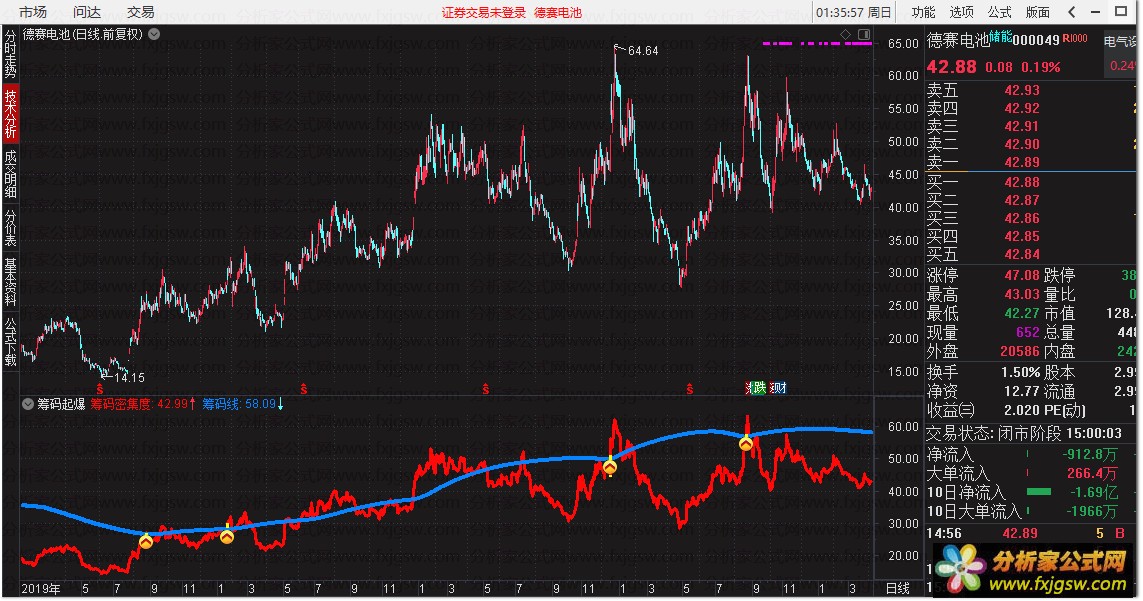1143x601 pixels.
Task: Click the fourth yellow signal marker near 60.00
Action: [x=746, y=443]
